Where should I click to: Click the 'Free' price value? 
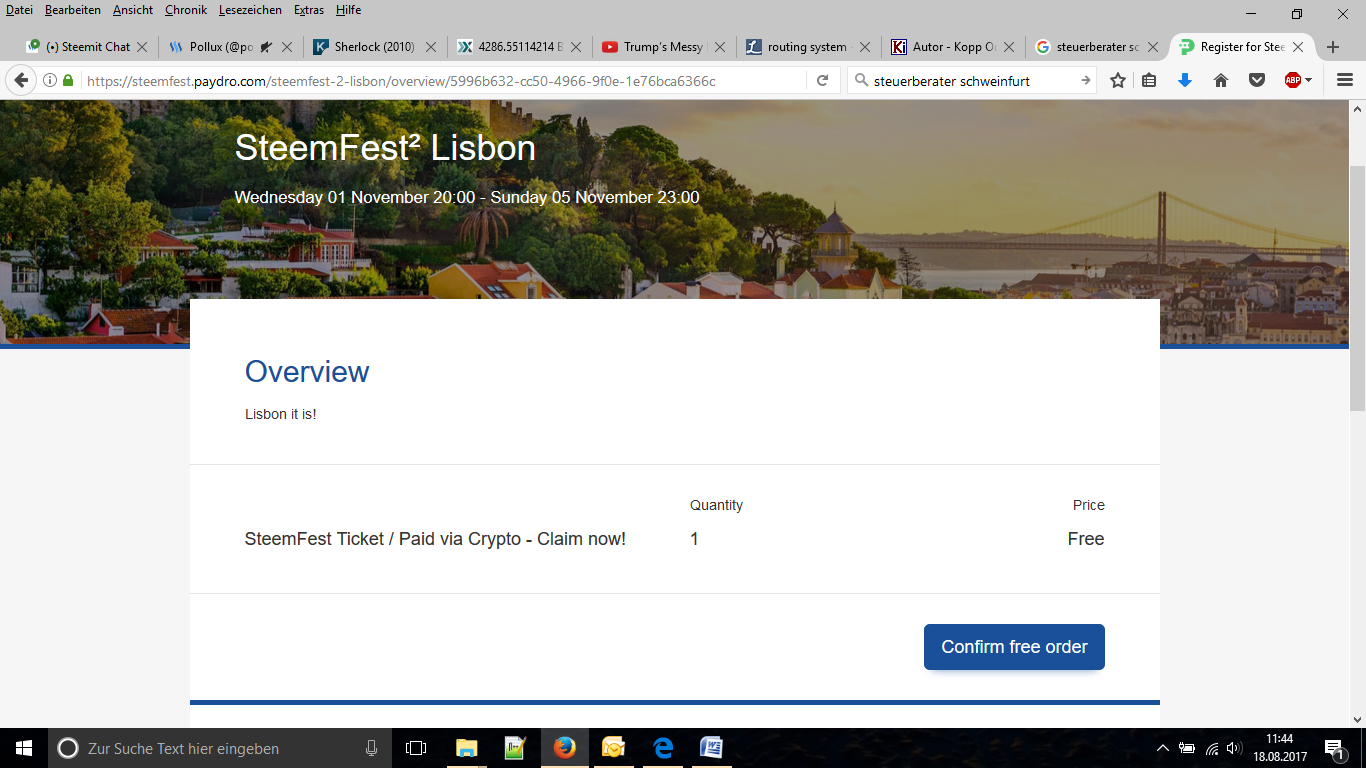point(1086,539)
